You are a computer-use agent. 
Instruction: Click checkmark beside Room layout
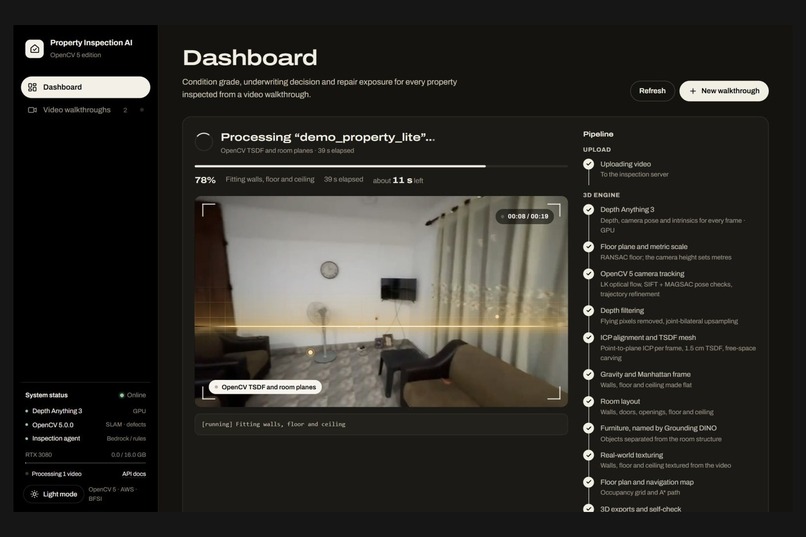click(589, 401)
